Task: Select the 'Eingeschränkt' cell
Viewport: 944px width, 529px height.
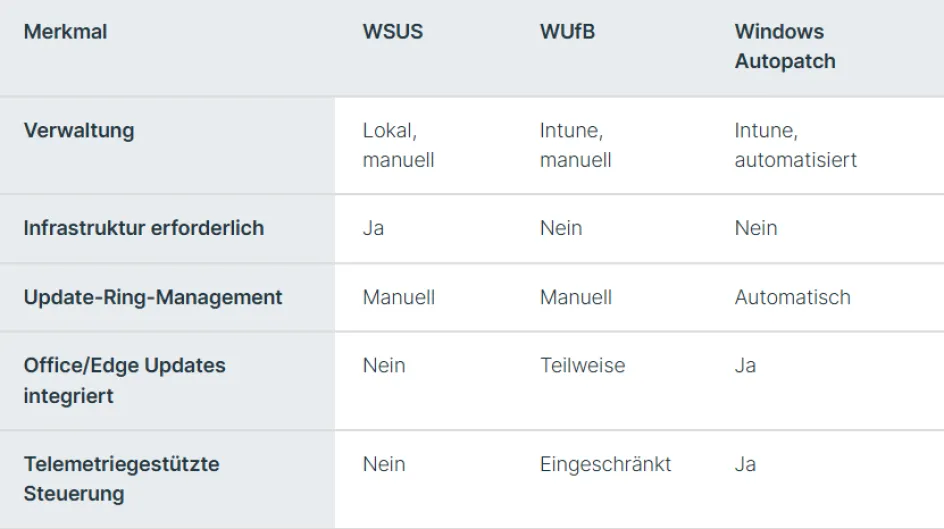Action: pyautogui.click(x=605, y=464)
